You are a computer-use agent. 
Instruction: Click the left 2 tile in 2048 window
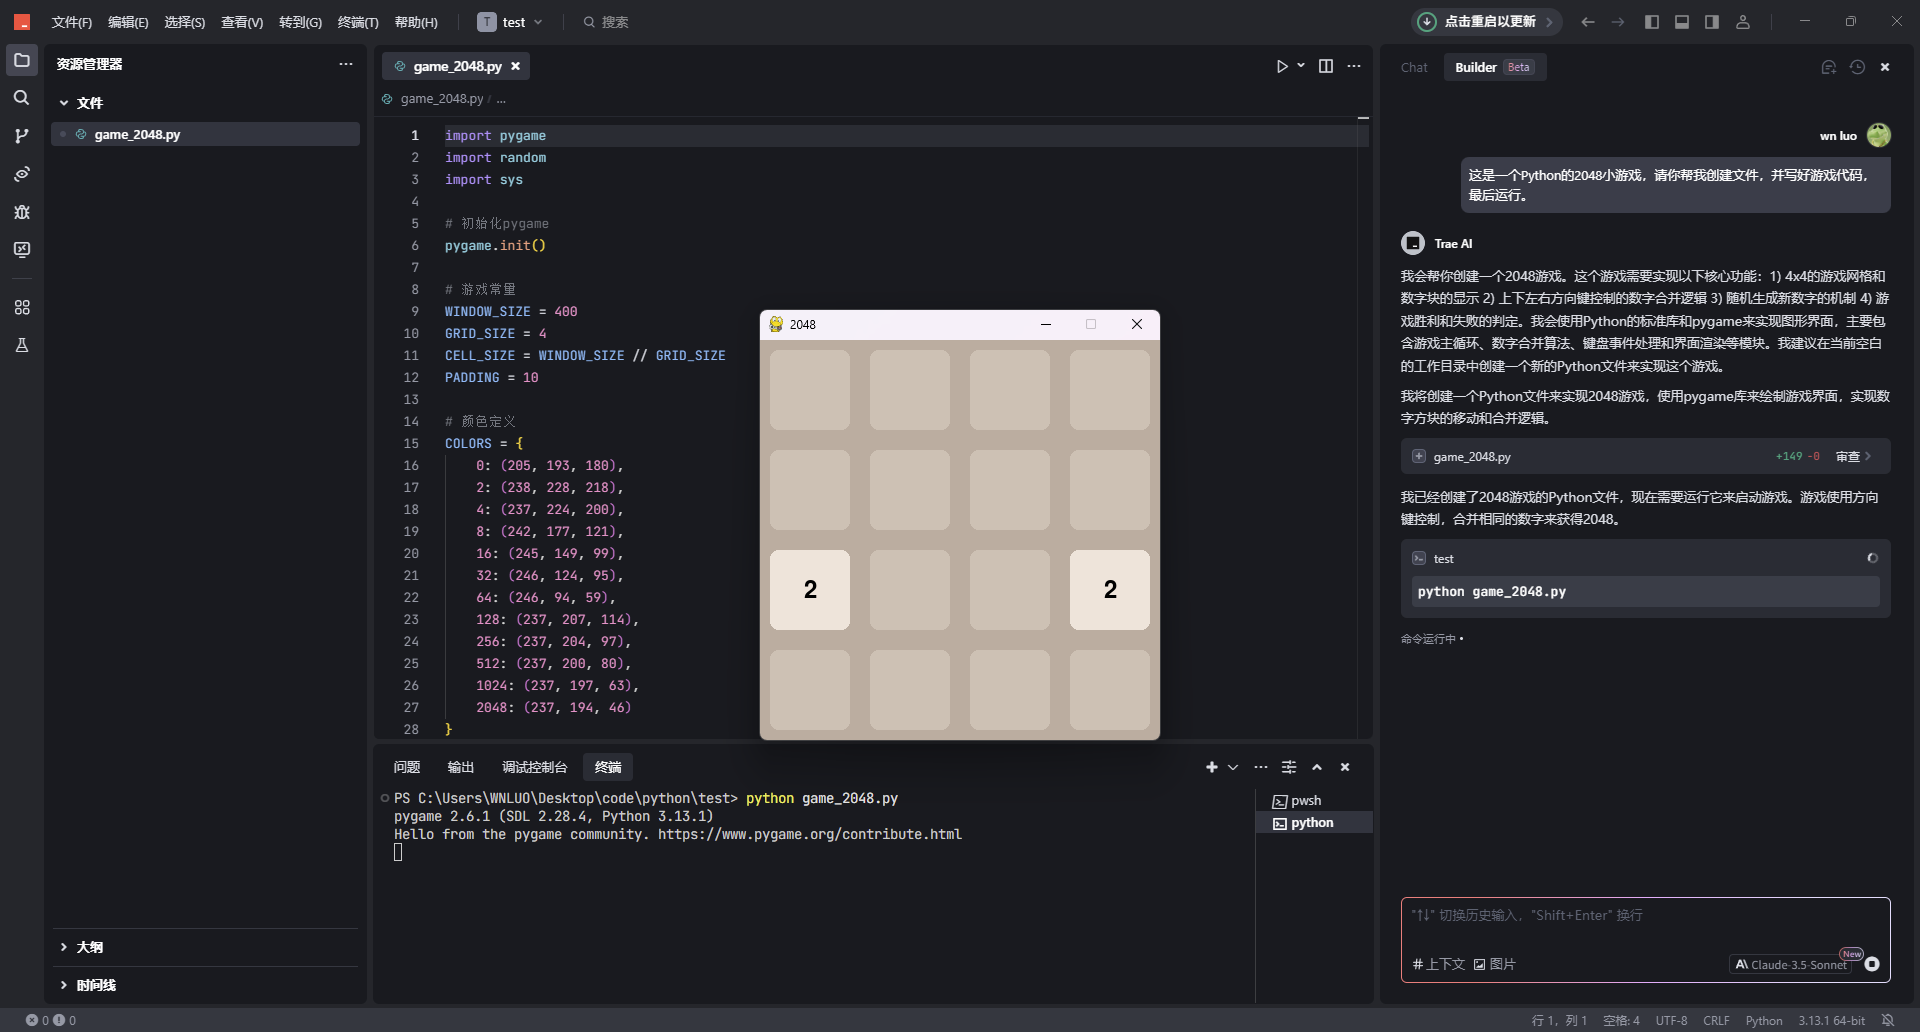click(810, 590)
